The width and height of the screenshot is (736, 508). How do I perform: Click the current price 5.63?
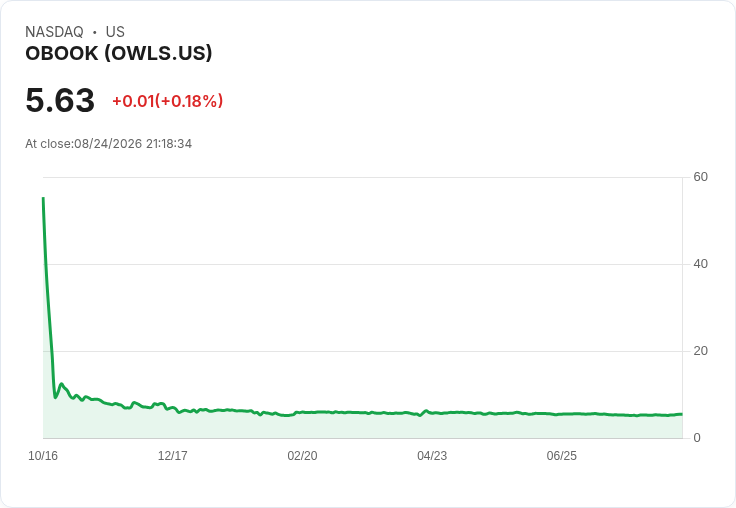pyautogui.click(x=60, y=100)
